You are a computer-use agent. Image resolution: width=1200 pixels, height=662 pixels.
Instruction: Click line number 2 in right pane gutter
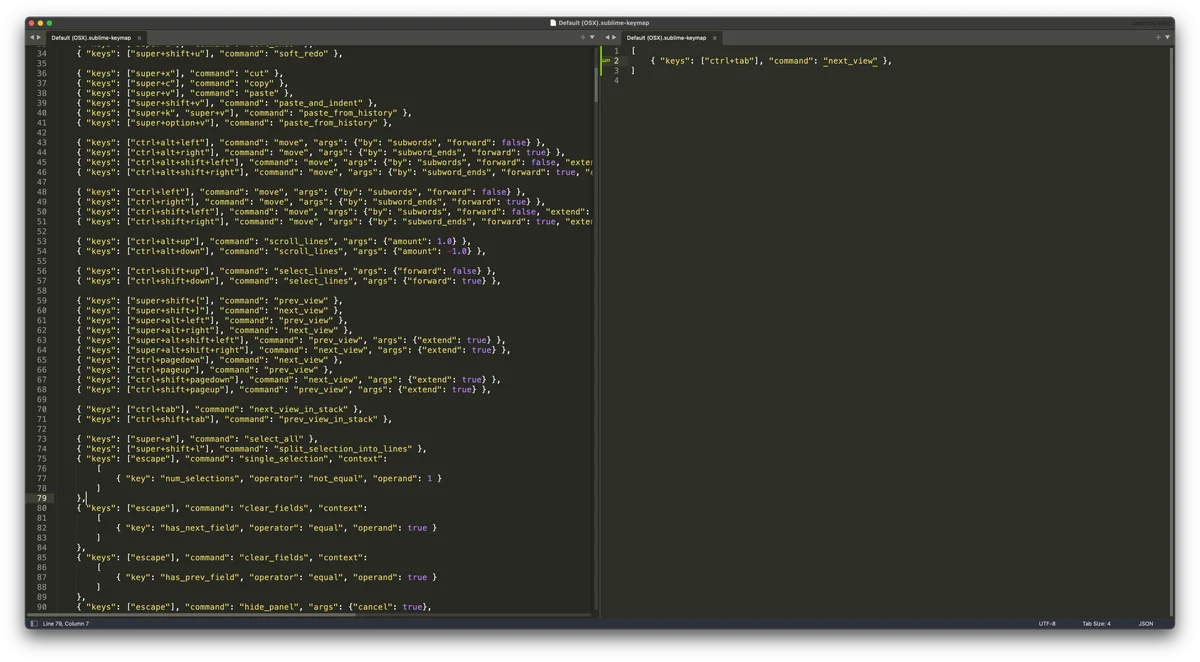(x=616, y=61)
